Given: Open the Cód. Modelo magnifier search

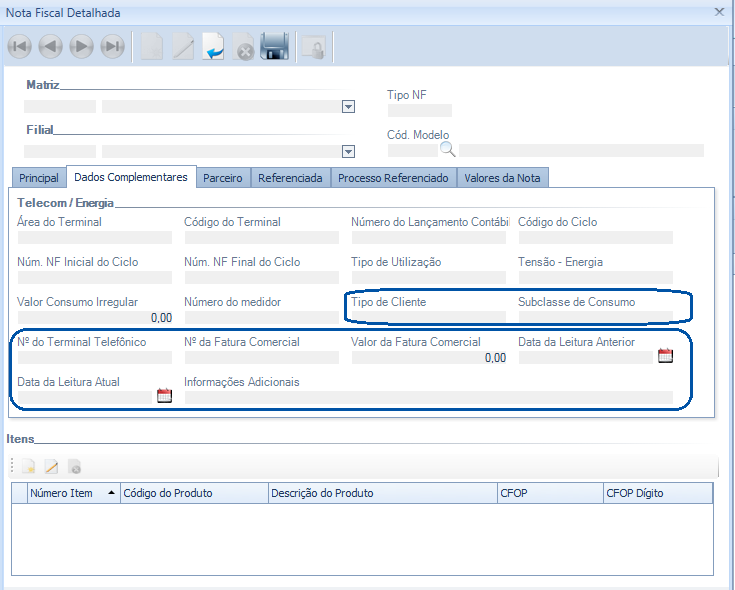Looking at the screenshot, I should point(447,150).
